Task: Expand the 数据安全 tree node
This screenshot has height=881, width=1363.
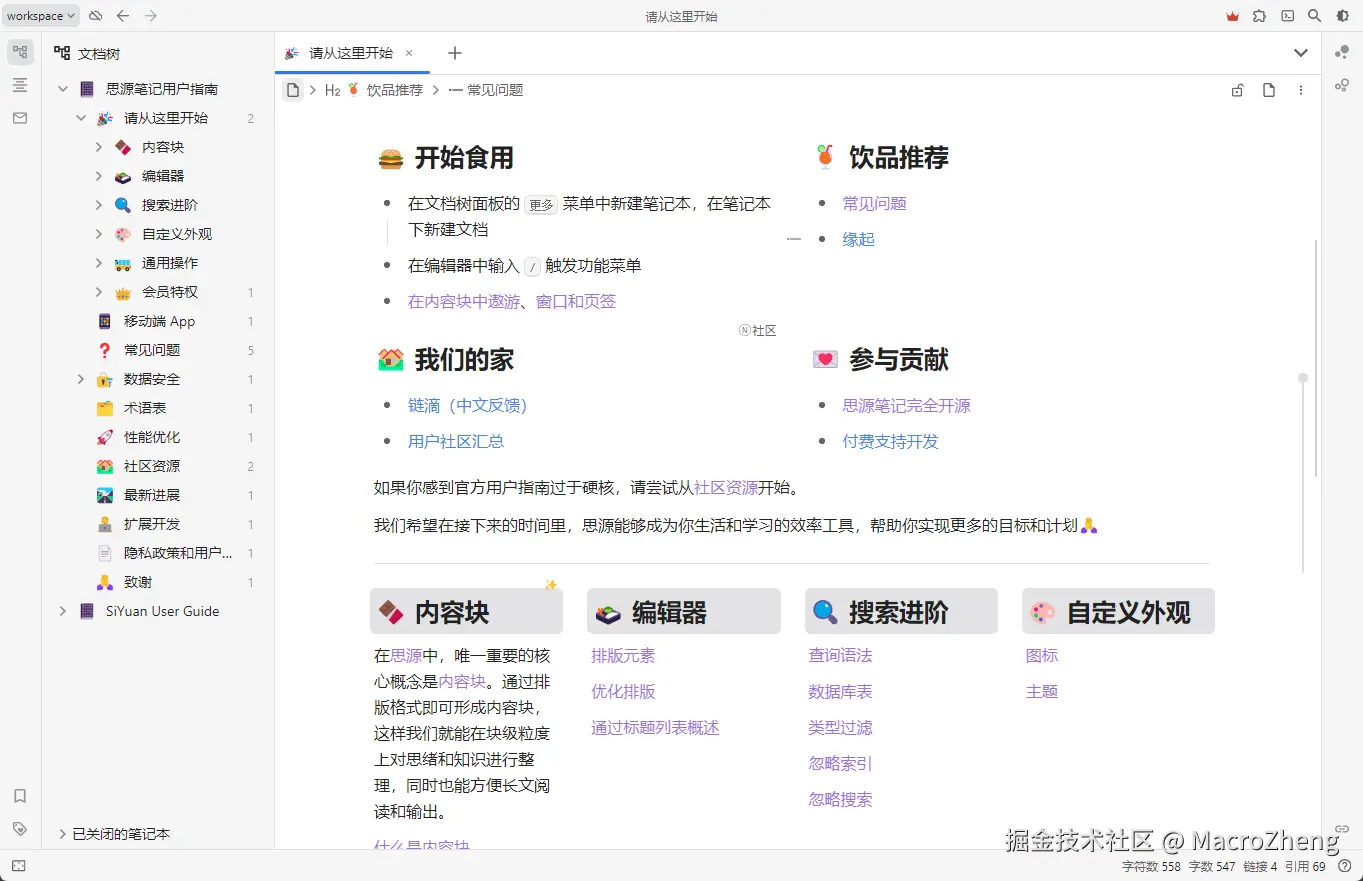Action: point(81,379)
